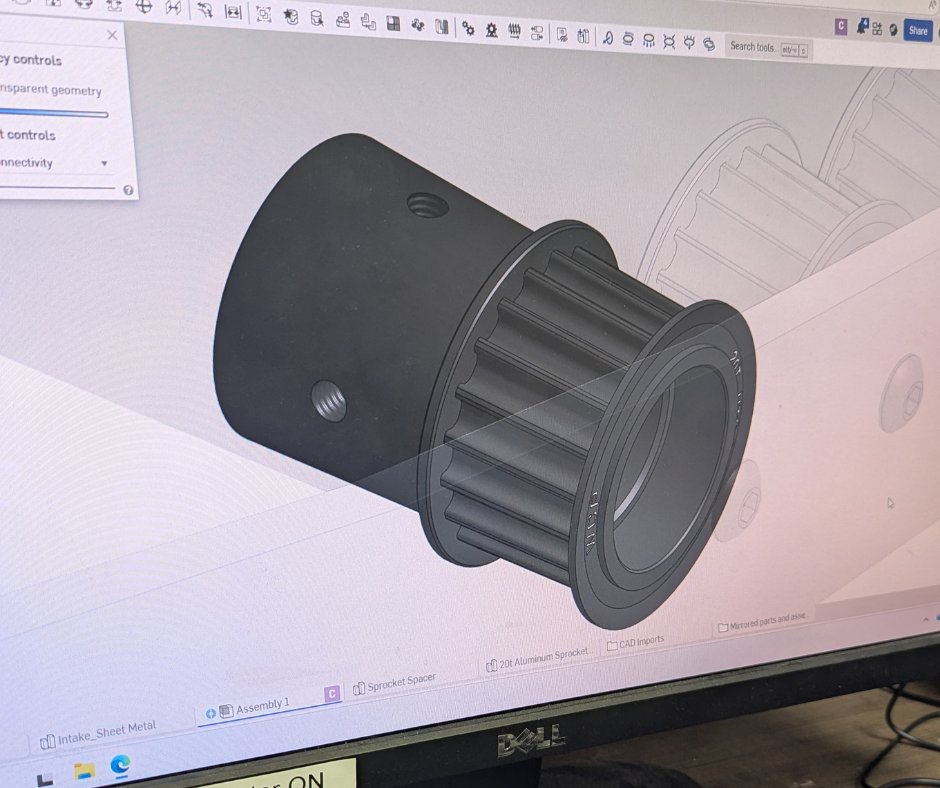Select the group tool icon

[x=263, y=14]
